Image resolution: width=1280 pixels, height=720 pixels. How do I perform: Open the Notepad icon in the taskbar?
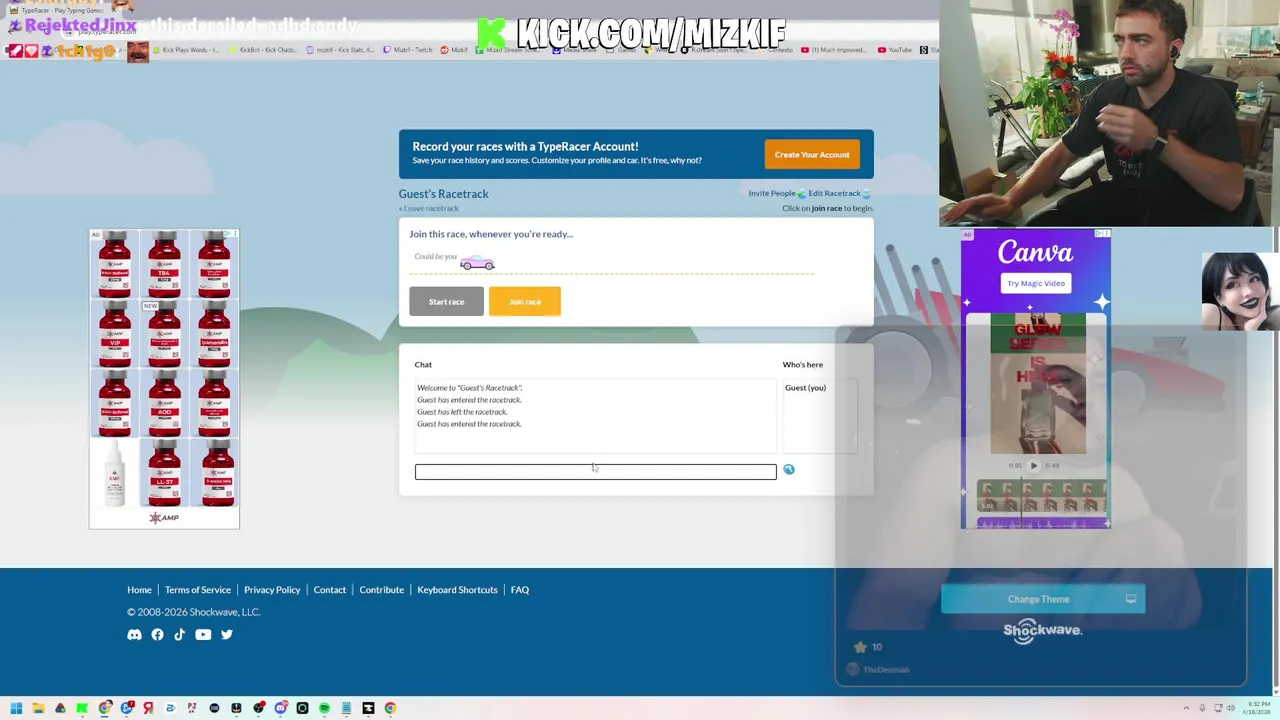point(346,708)
